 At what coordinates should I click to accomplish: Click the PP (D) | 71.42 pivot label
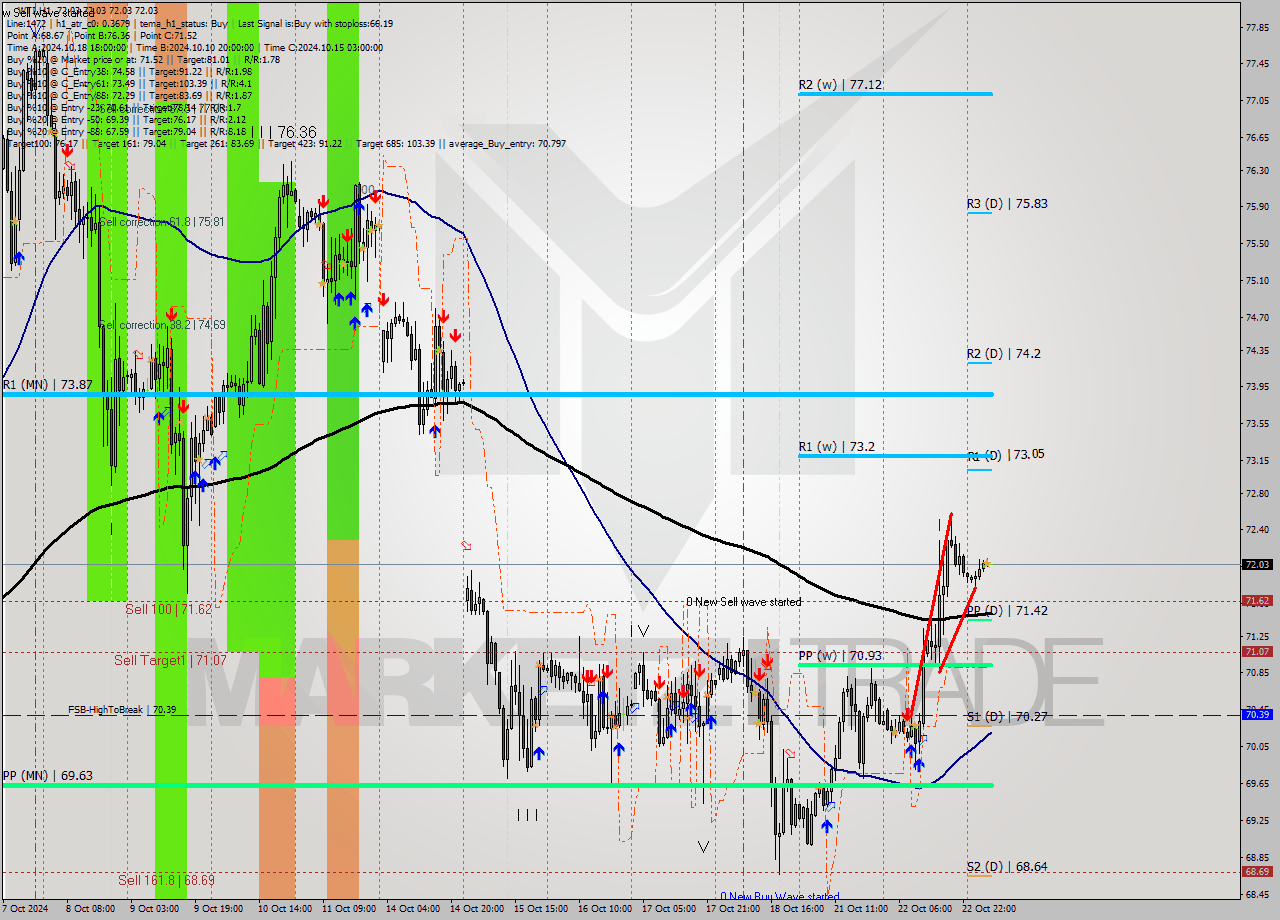(1007, 610)
